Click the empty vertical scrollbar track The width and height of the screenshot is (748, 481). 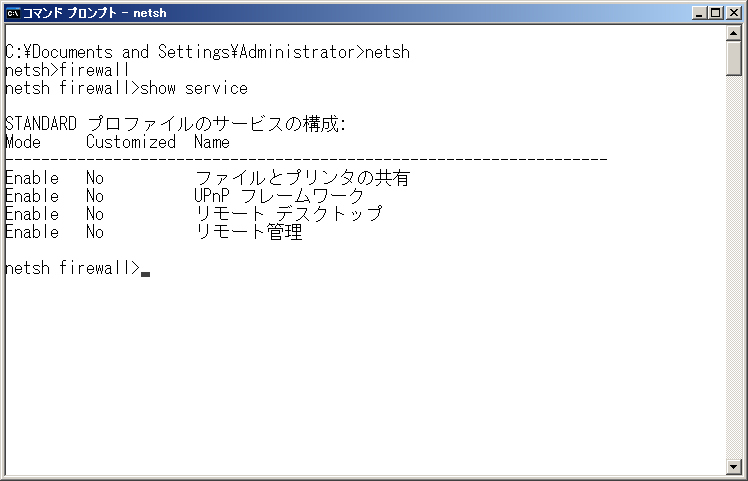click(x=733, y=266)
